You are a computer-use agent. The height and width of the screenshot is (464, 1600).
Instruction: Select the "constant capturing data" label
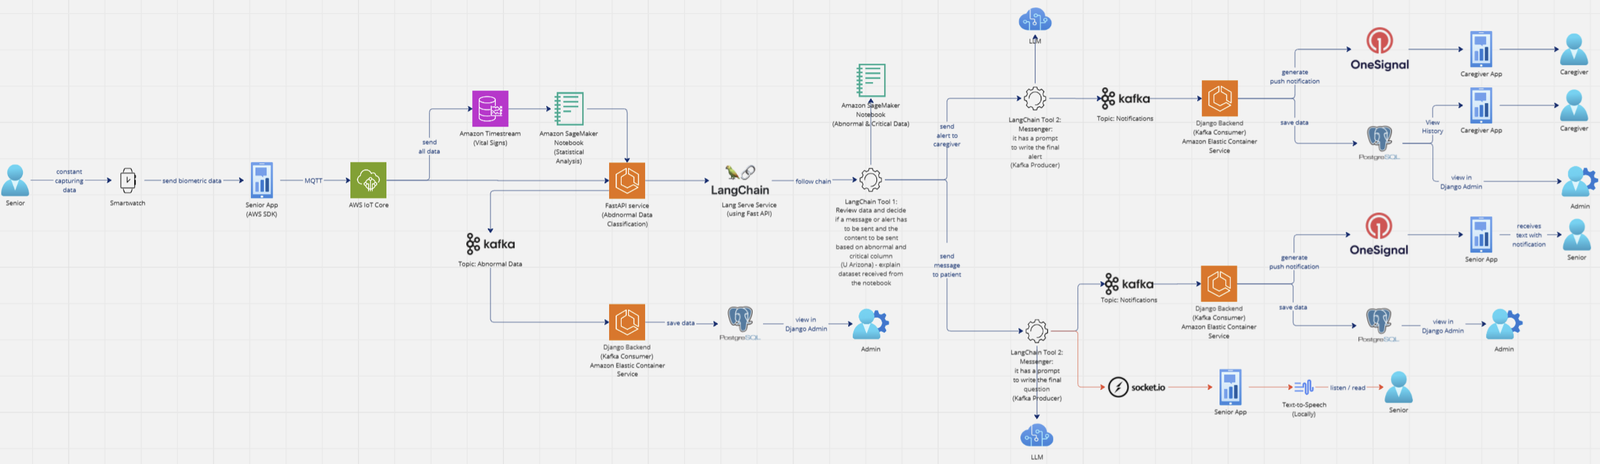tap(69, 181)
